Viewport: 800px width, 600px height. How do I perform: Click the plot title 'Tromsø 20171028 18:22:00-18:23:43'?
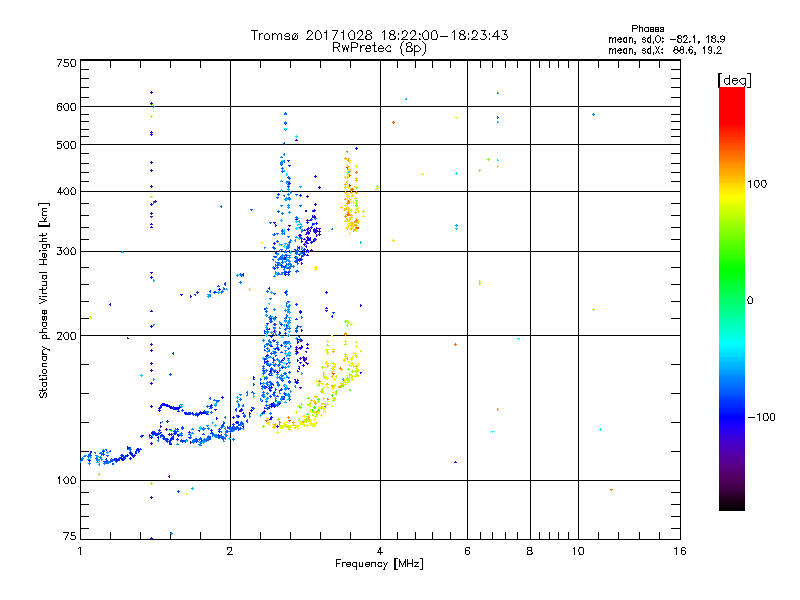click(x=379, y=35)
